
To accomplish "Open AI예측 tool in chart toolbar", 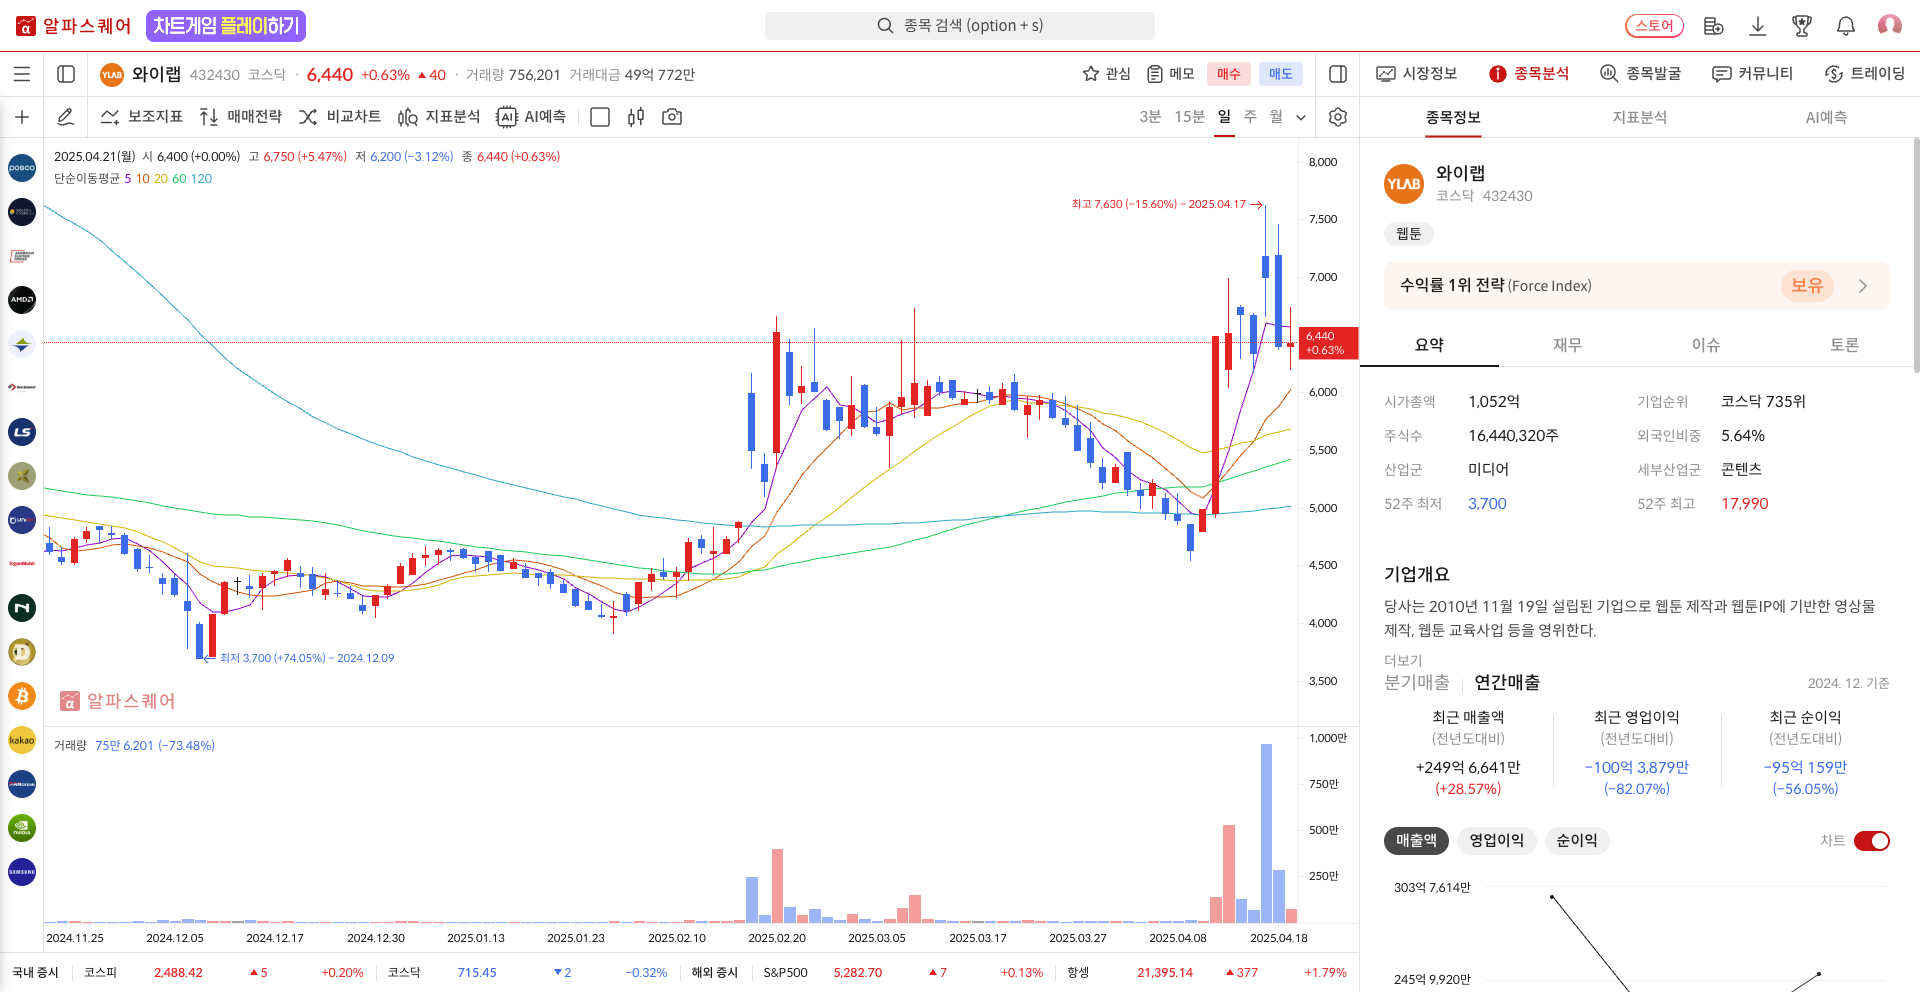I will [x=531, y=117].
